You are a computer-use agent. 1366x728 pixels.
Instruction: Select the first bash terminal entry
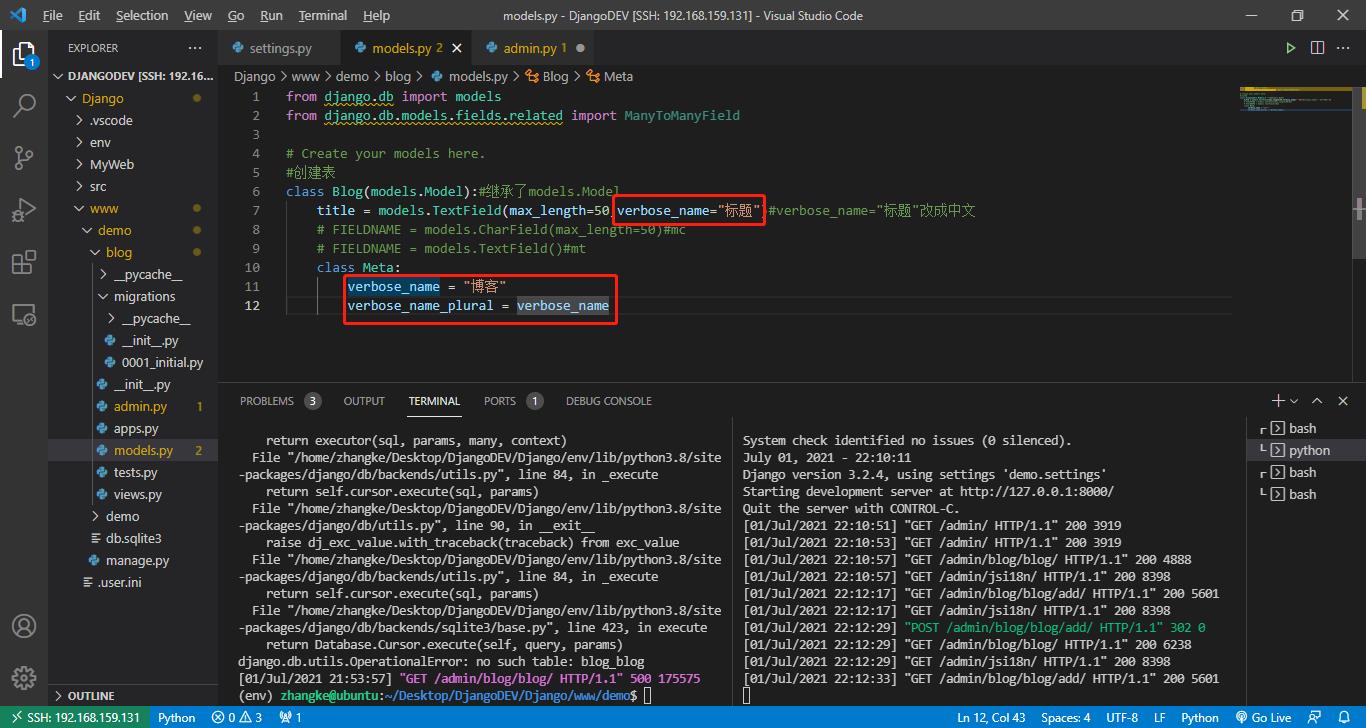[x=1308, y=428]
